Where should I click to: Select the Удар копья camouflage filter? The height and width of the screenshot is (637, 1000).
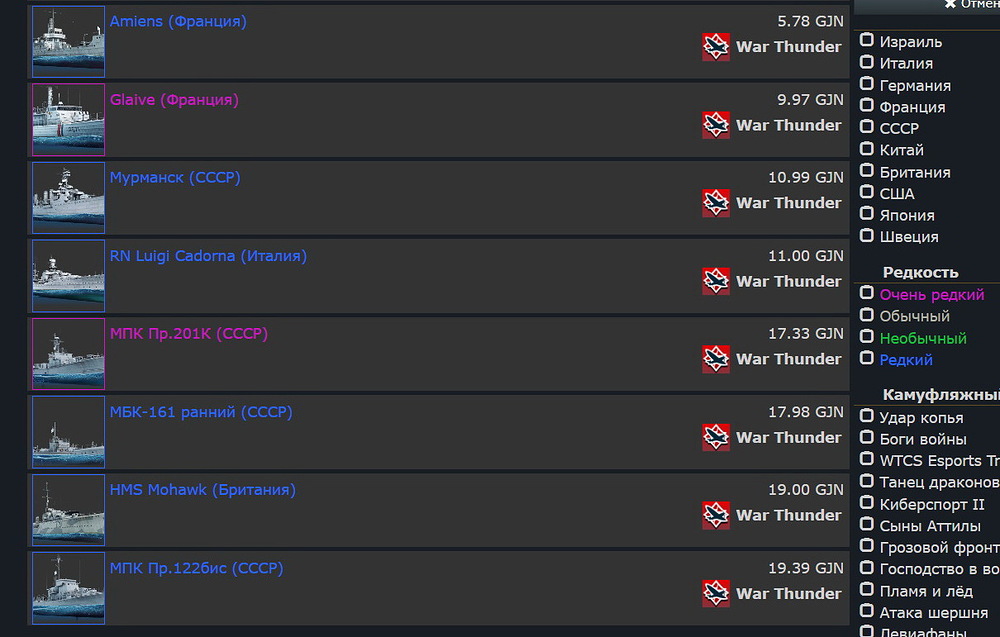866,416
